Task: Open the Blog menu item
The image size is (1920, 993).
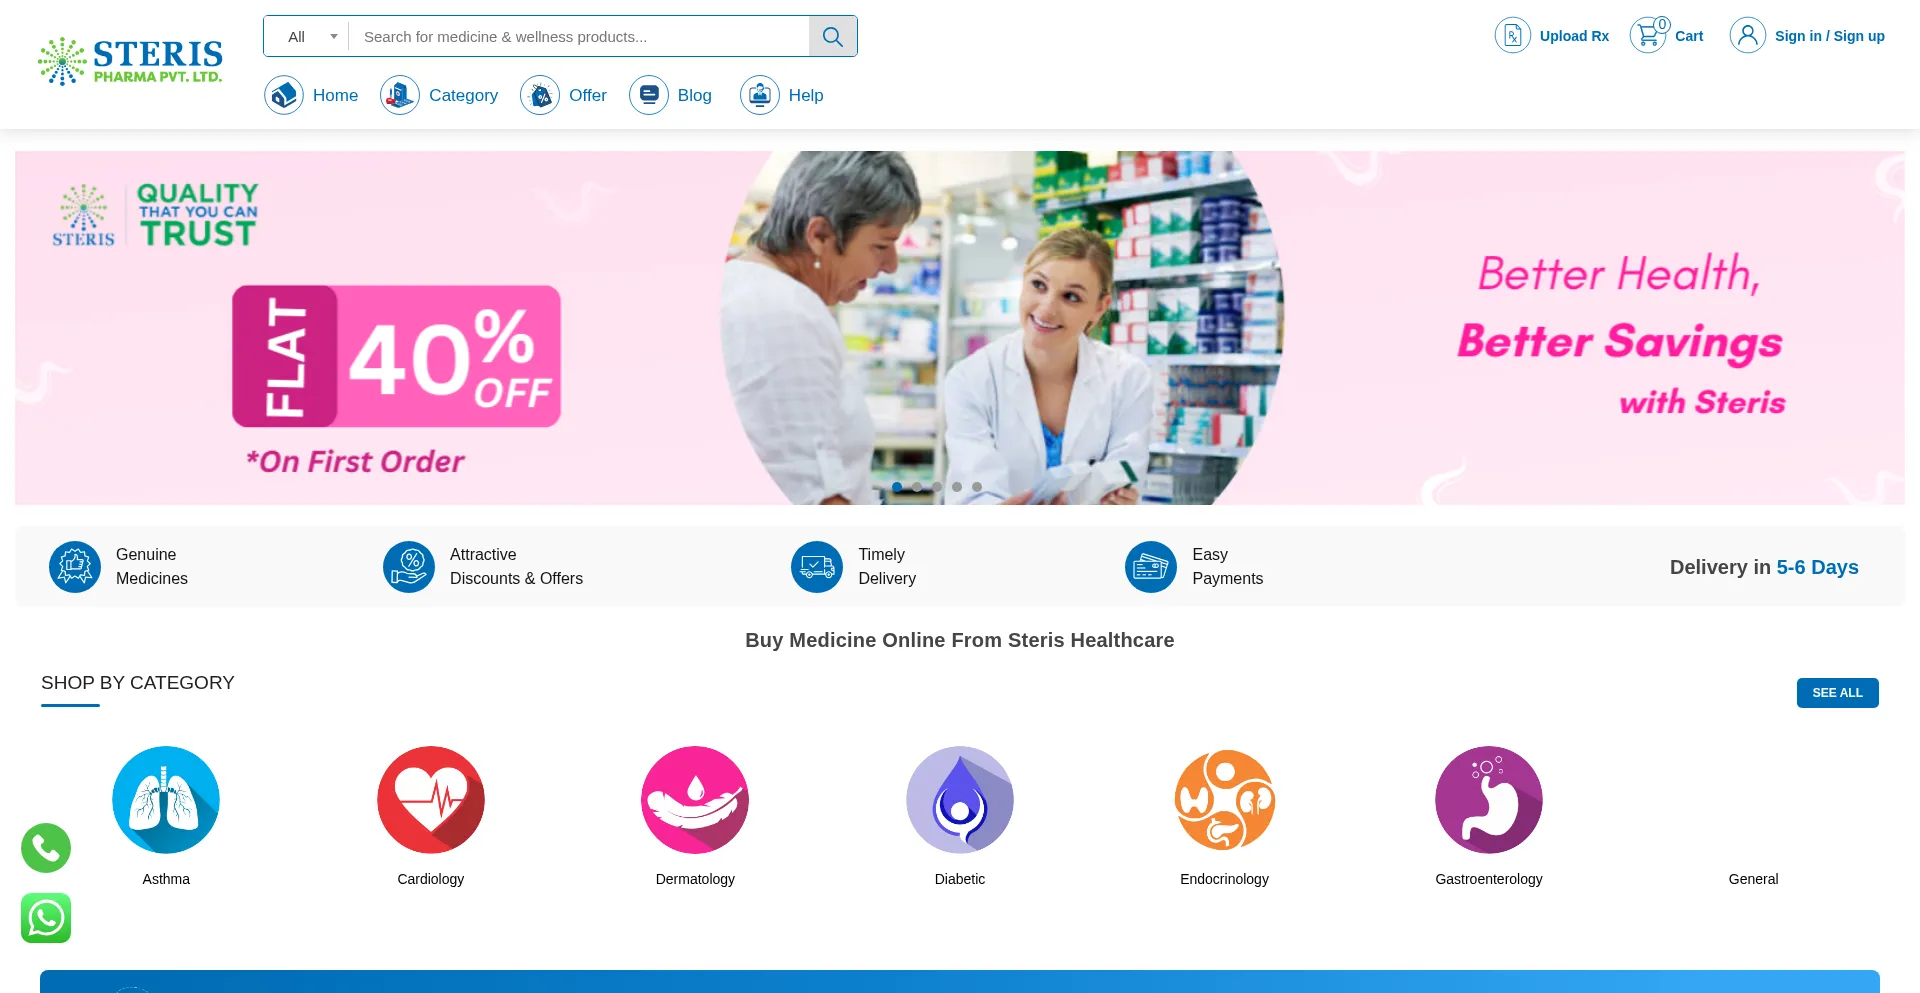Action: (x=695, y=95)
